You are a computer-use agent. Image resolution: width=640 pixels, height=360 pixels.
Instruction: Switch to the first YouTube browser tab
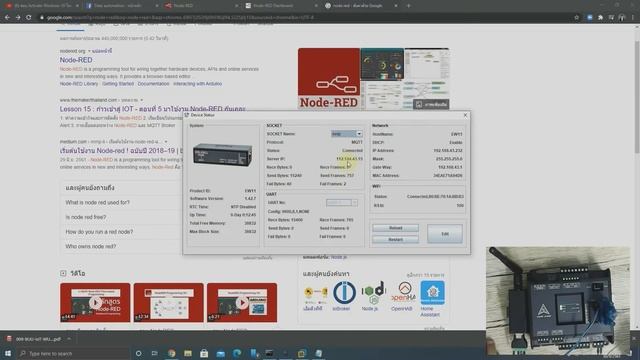tap(42, 6)
